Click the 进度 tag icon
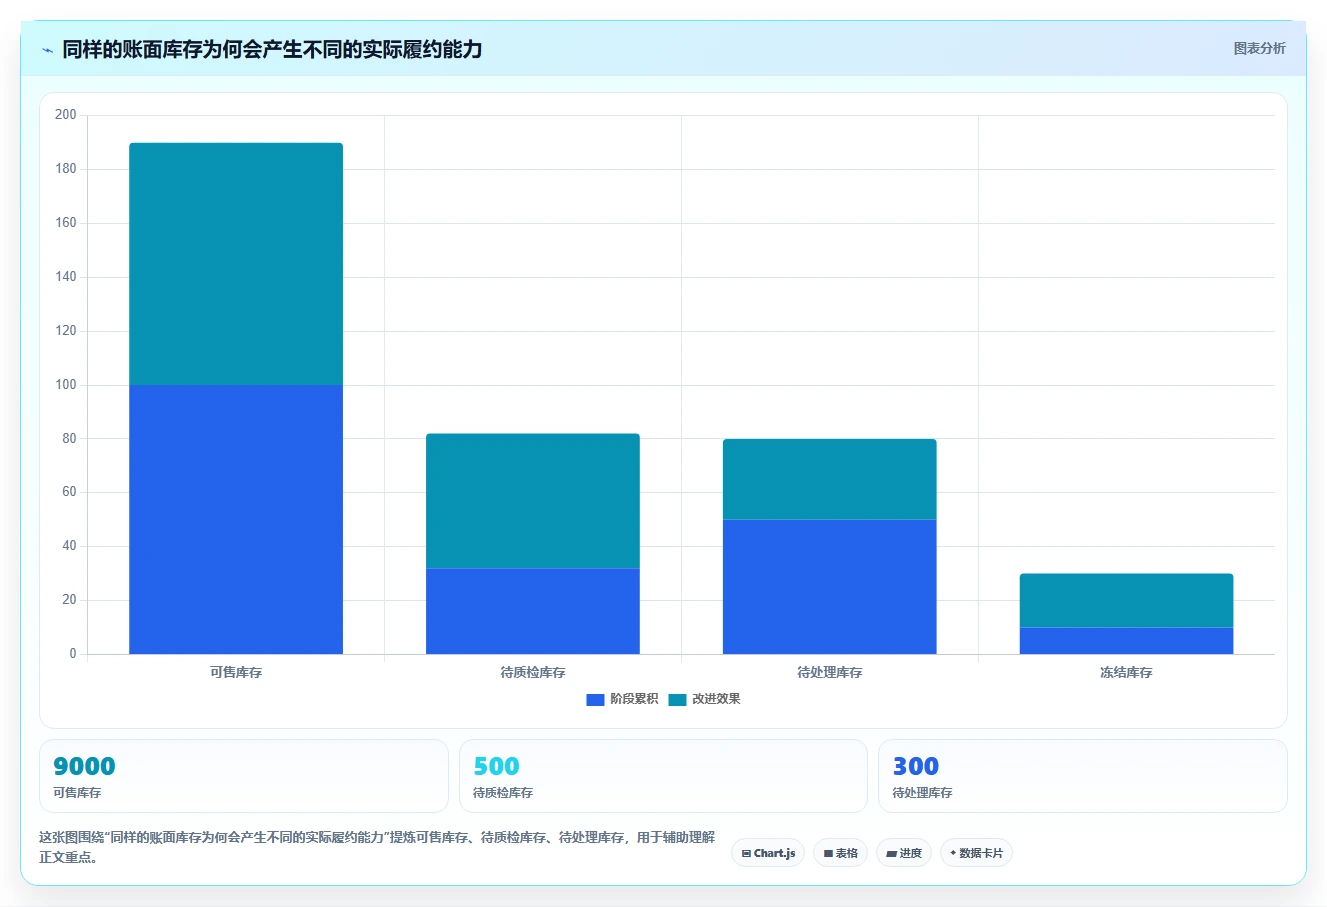1327x907 pixels. coord(891,854)
